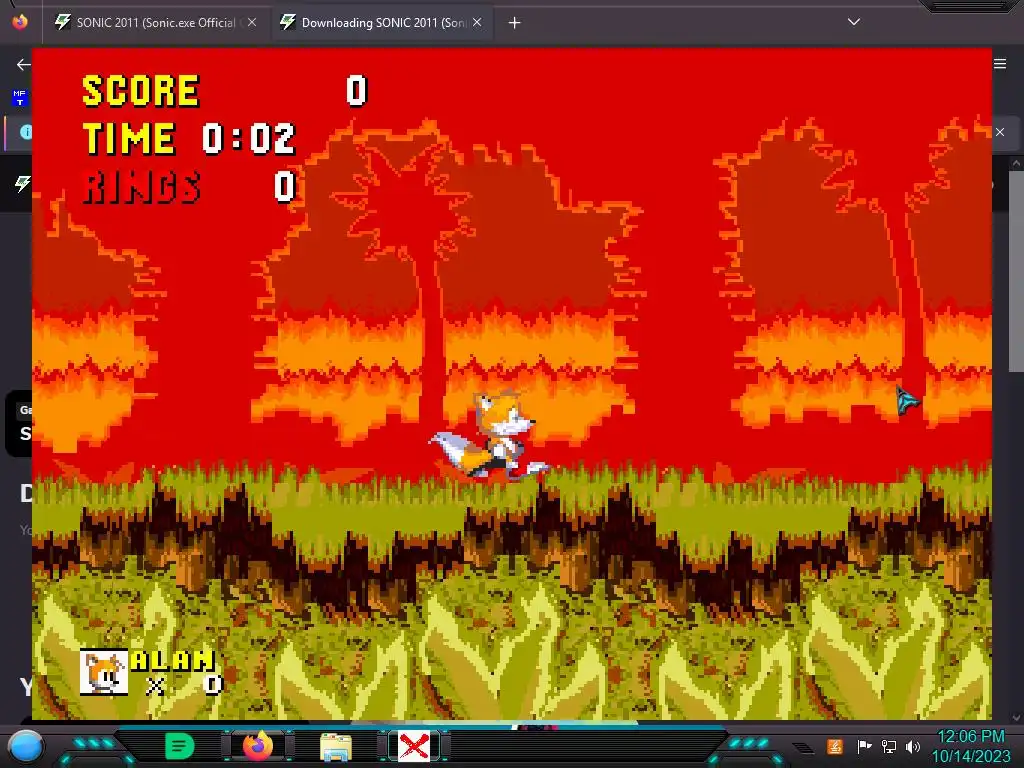1024x768 pixels.
Task: Click the RINGS counter label
Action: coord(142,187)
